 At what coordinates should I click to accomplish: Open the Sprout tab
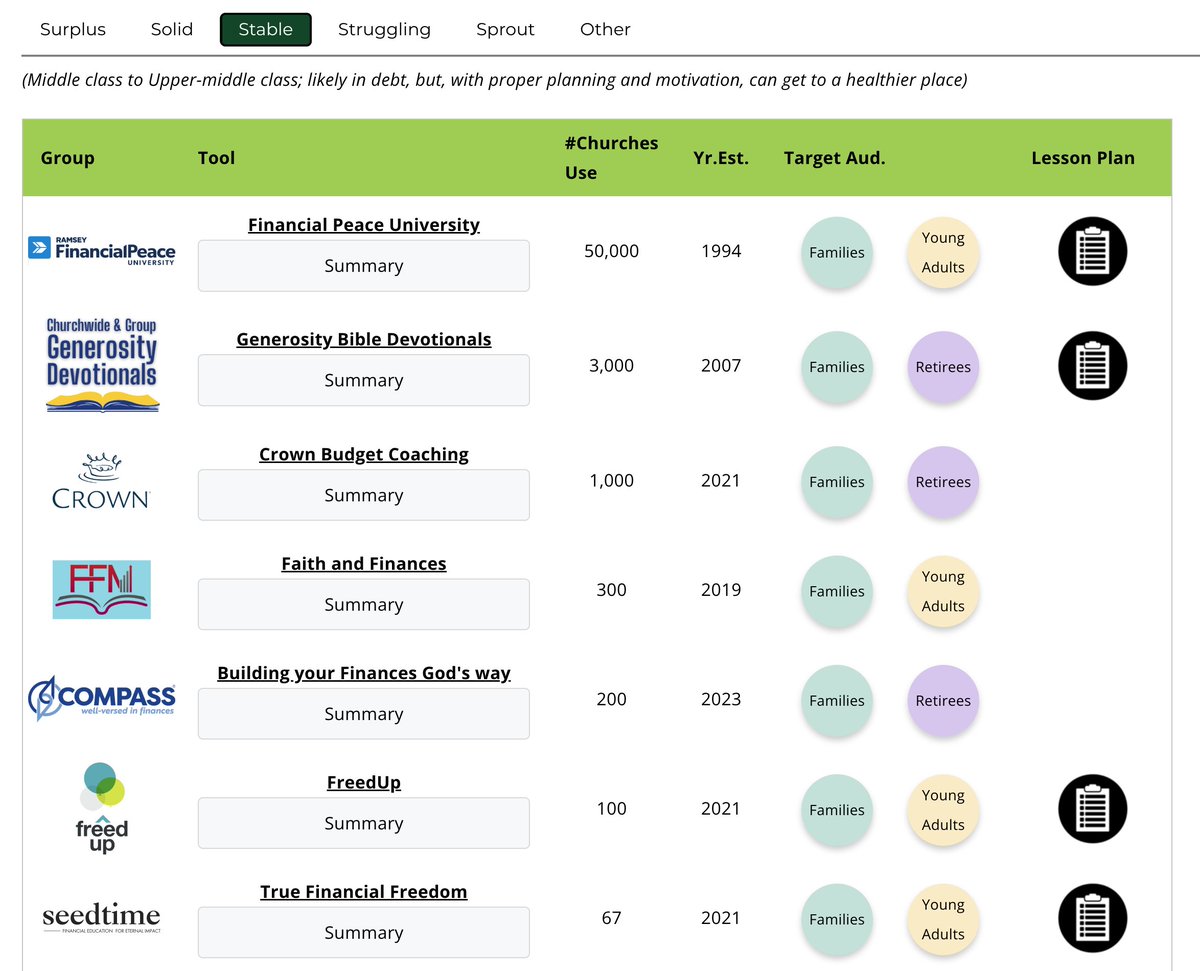tap(505, 29)
